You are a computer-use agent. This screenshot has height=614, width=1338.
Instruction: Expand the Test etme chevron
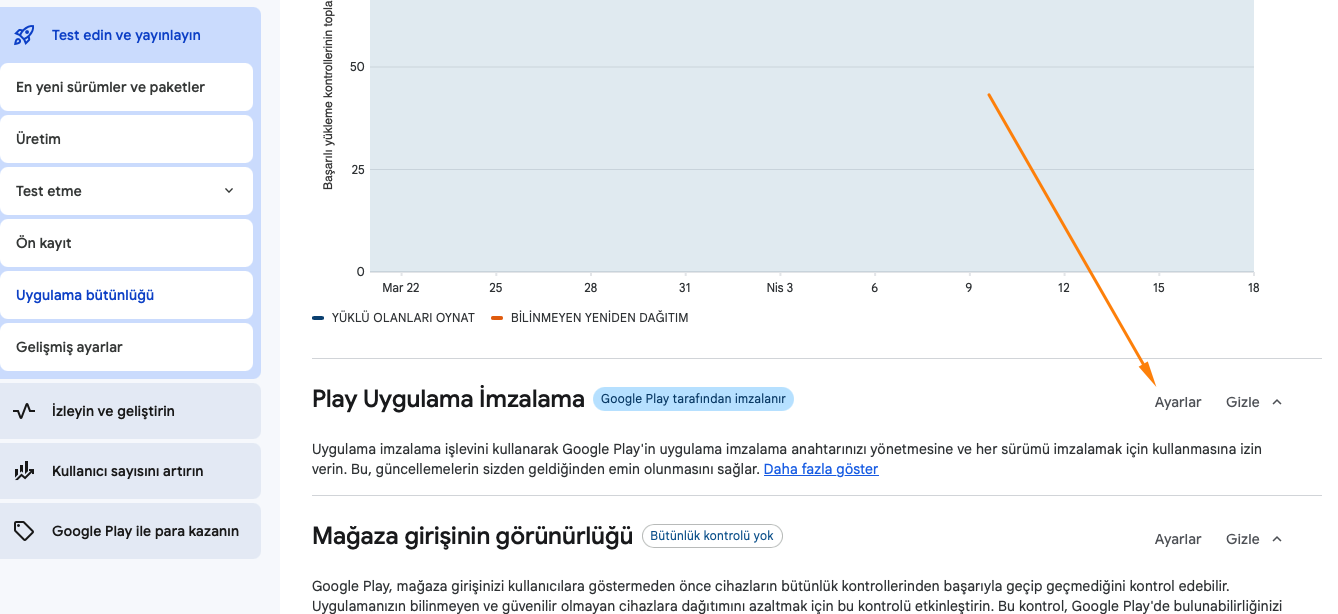(x=229, y=191)
